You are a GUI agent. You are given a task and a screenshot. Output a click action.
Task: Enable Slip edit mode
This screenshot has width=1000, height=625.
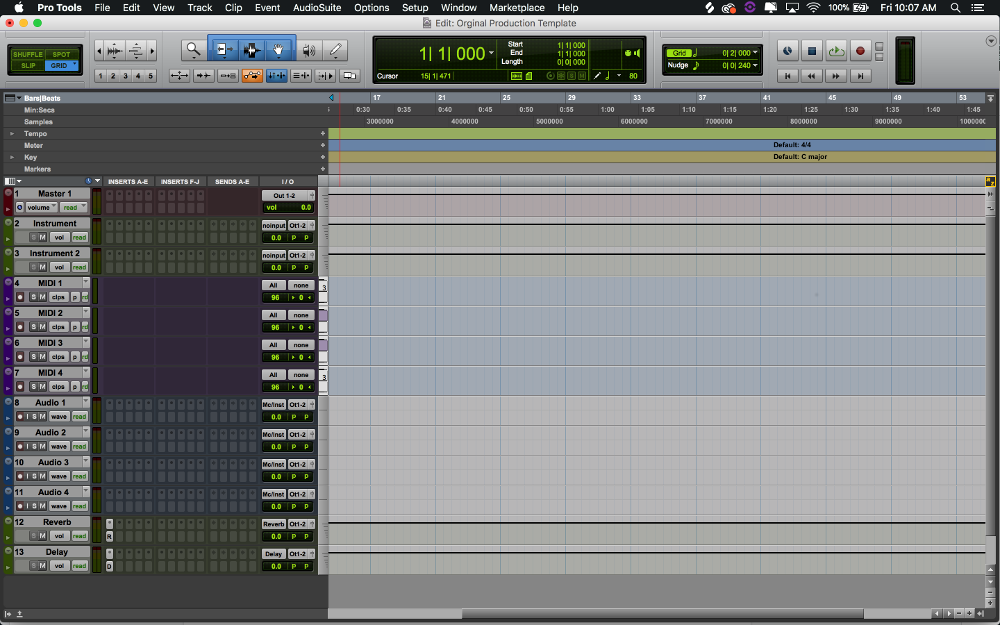point(27,66)
